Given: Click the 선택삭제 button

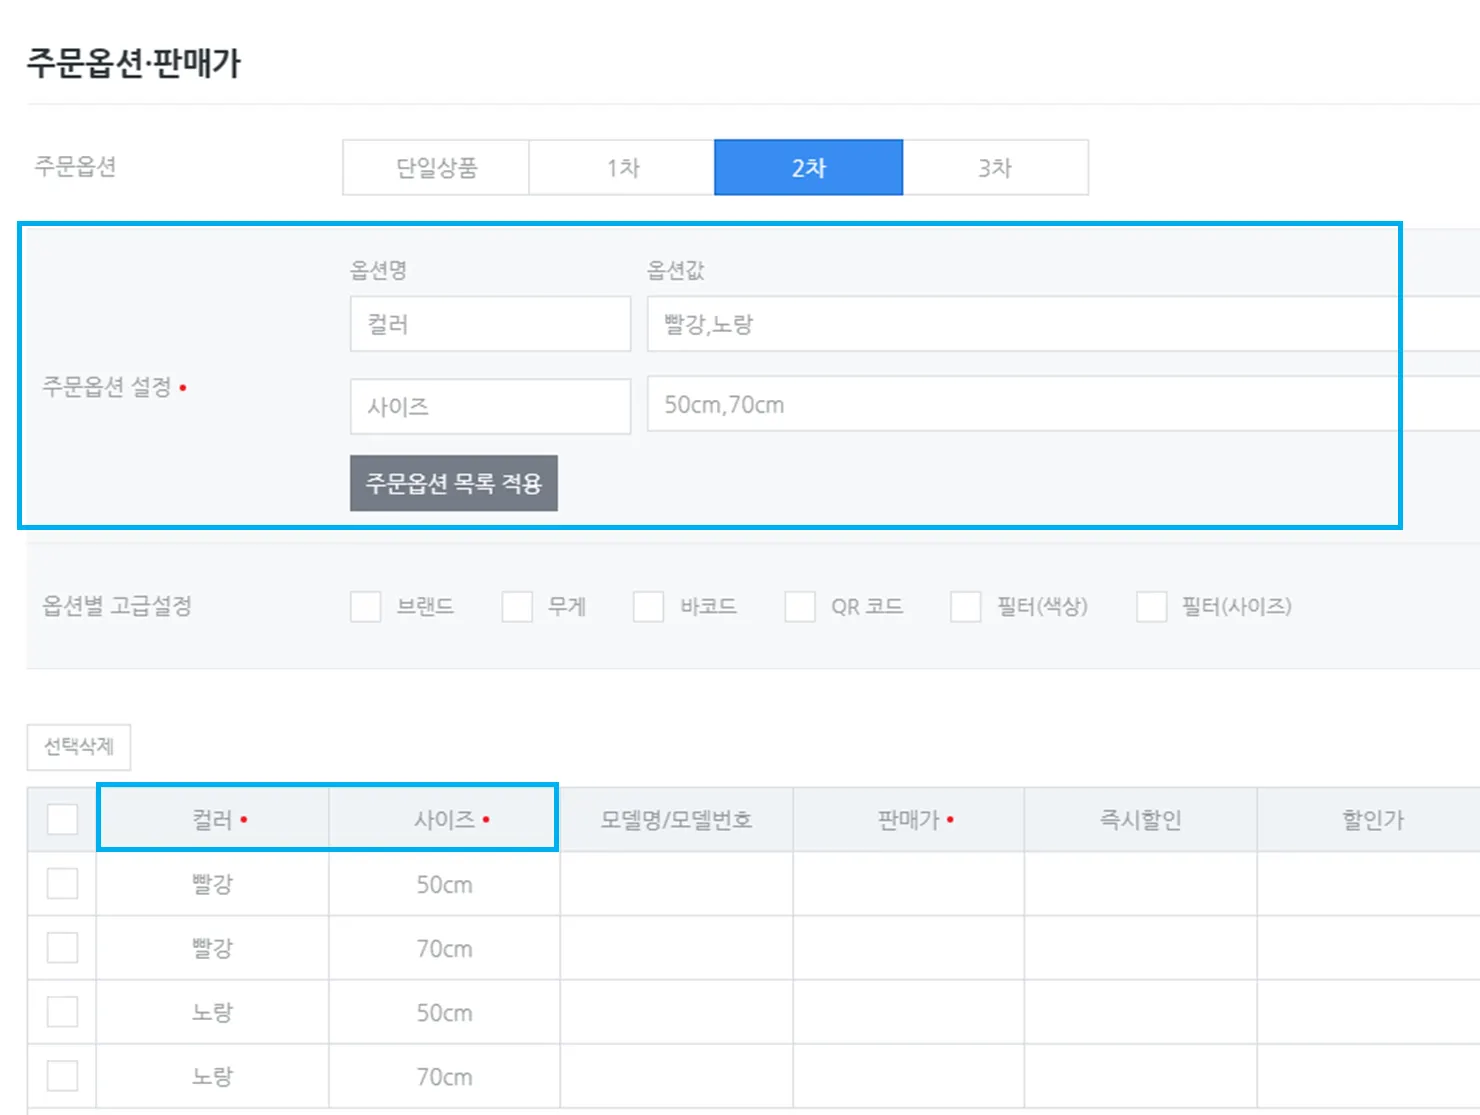Looking at the screenshot, I should coord(79,747).
